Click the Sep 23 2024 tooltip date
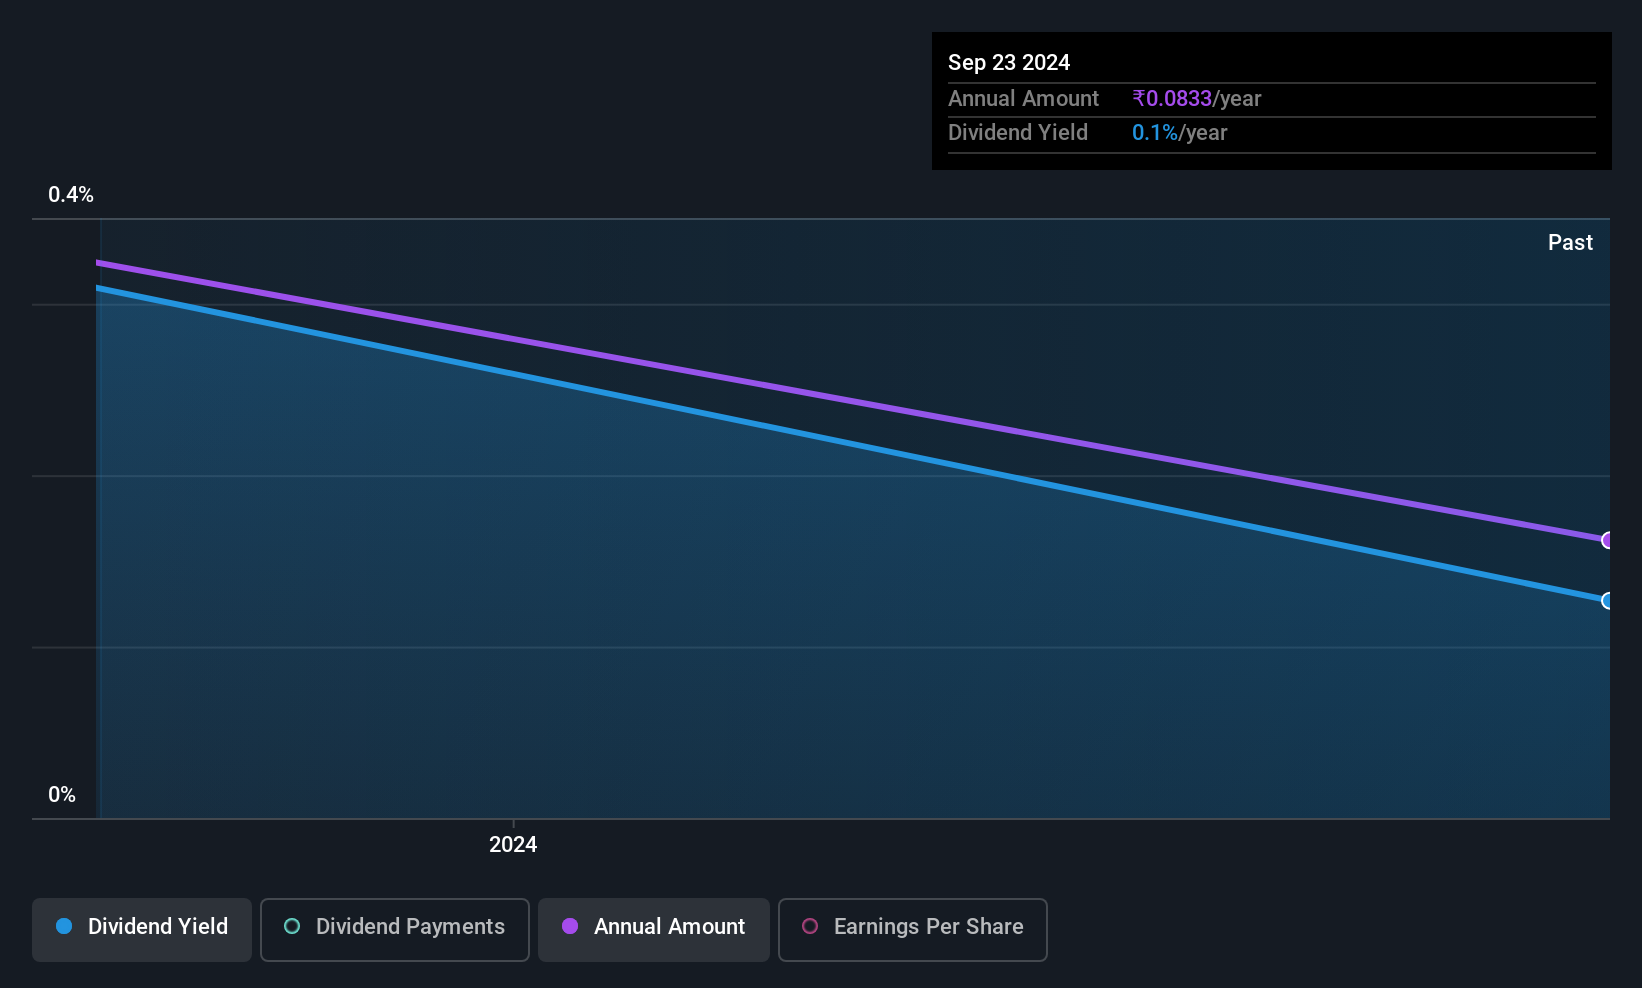This screenshot has width=1642, height=988. point(1009,62)
